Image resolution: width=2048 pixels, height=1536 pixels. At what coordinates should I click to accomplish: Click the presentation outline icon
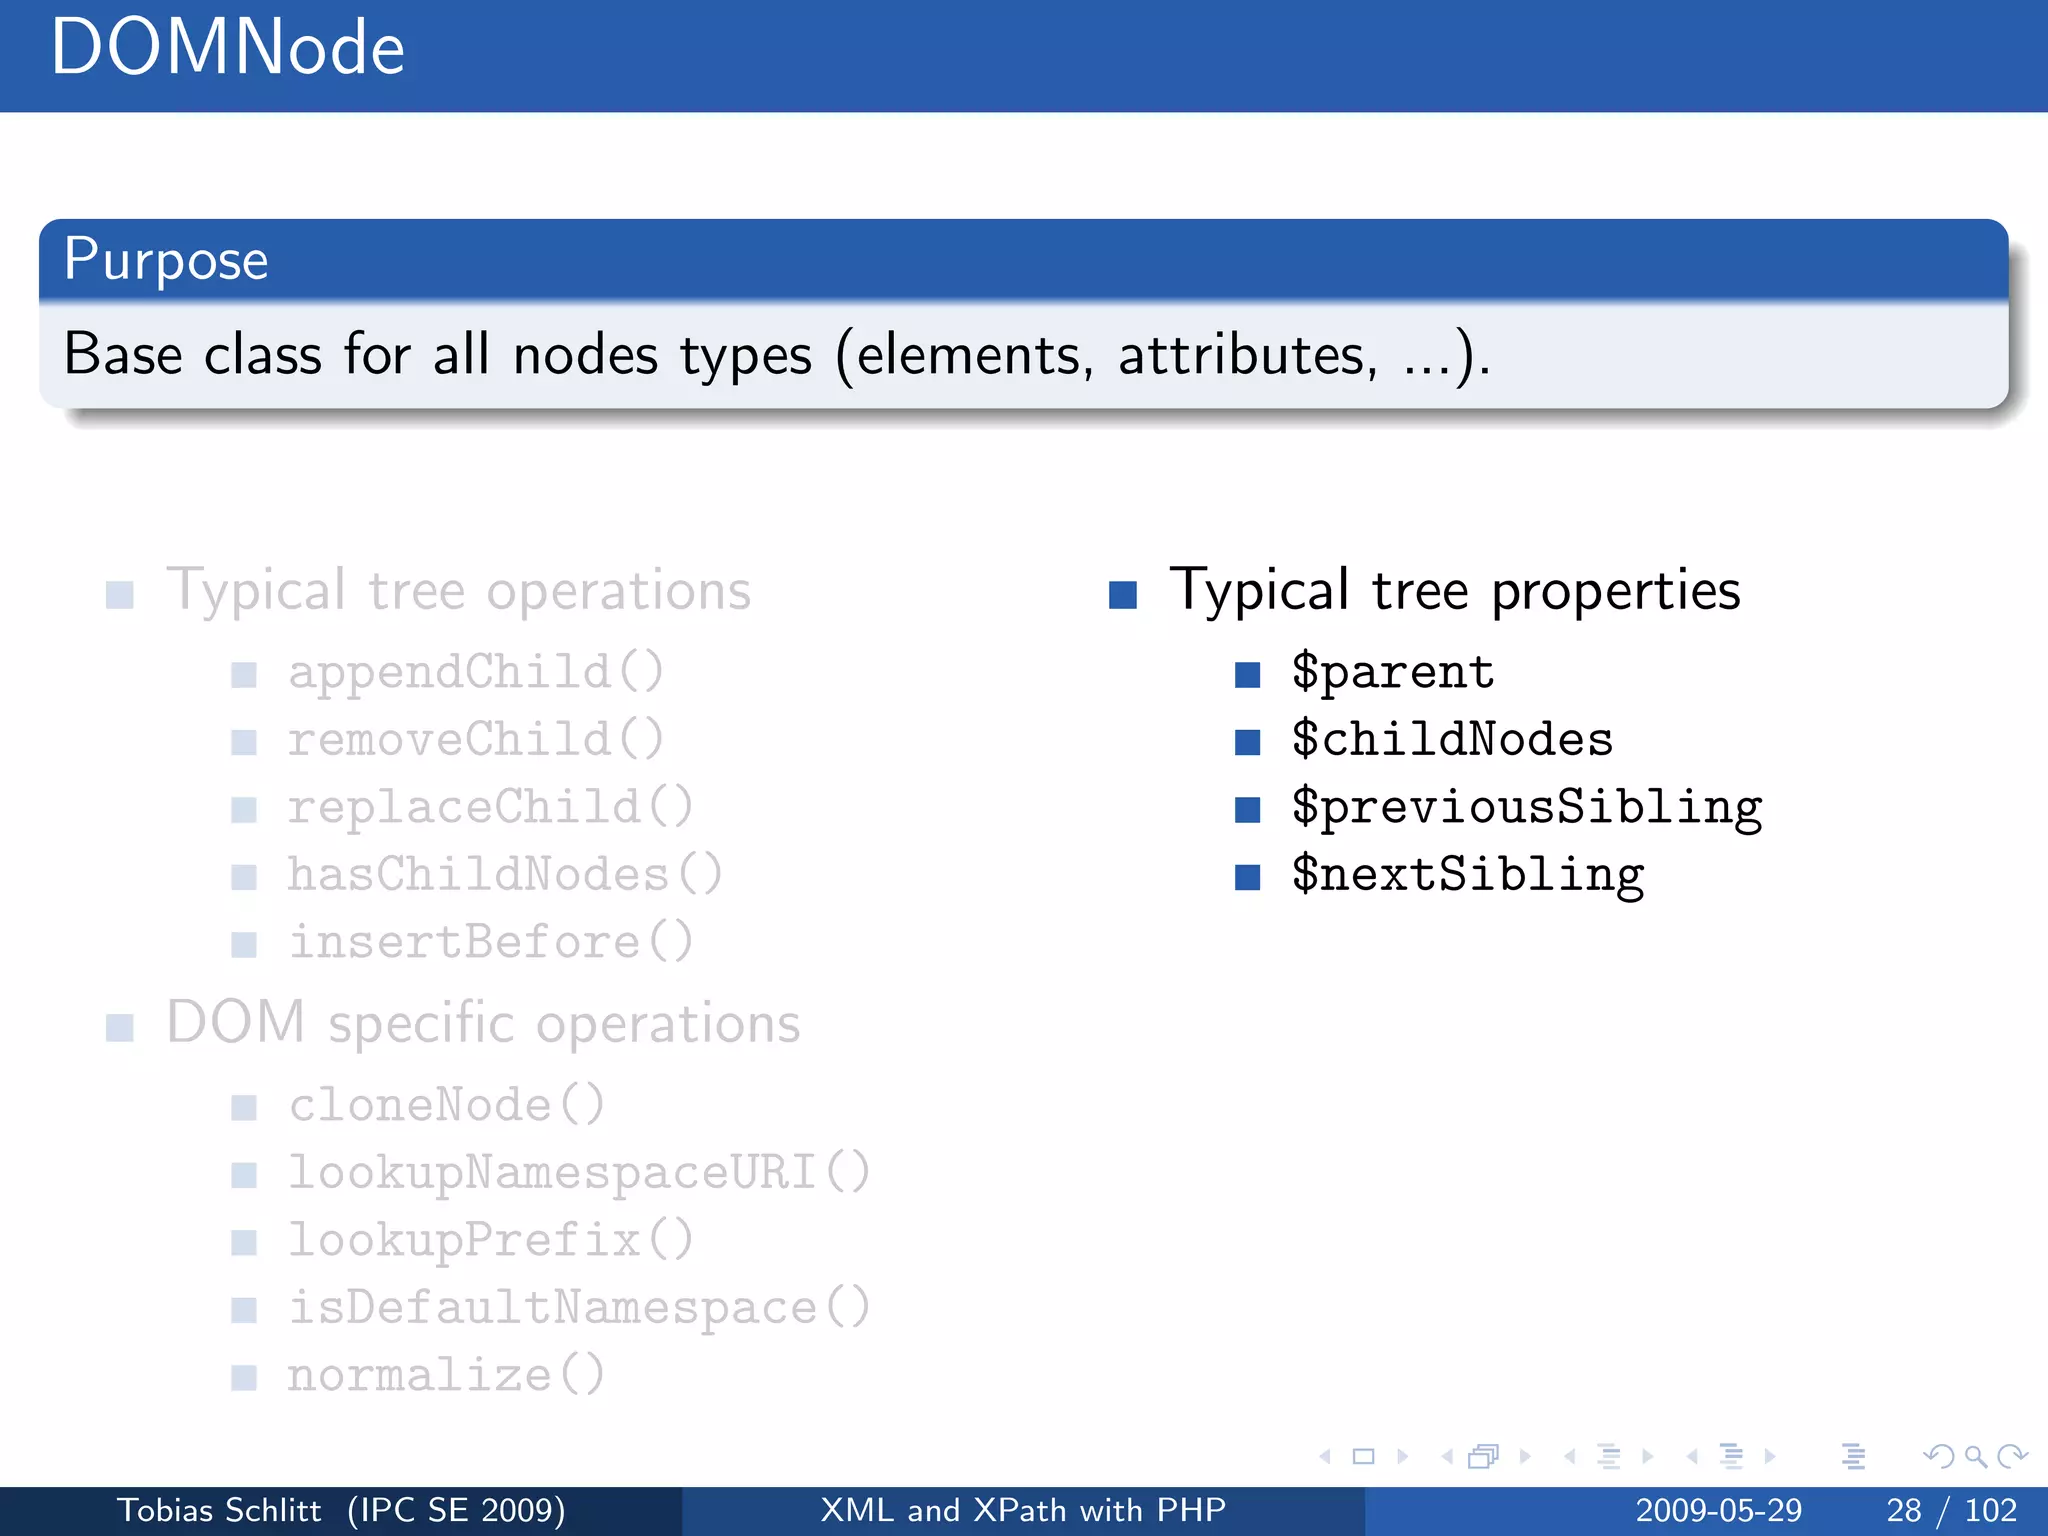click(1853, 1457)
